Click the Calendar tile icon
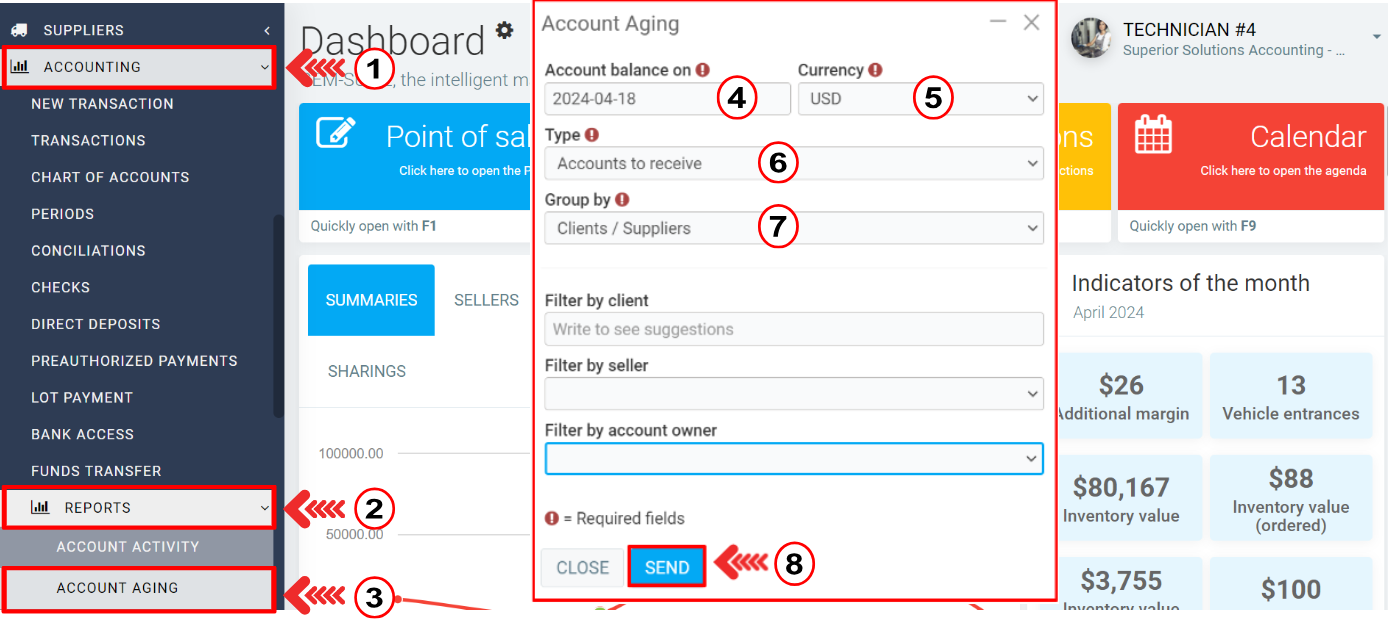Image resolution: width=1388 pixels, height=622 pixels. 1153,134
